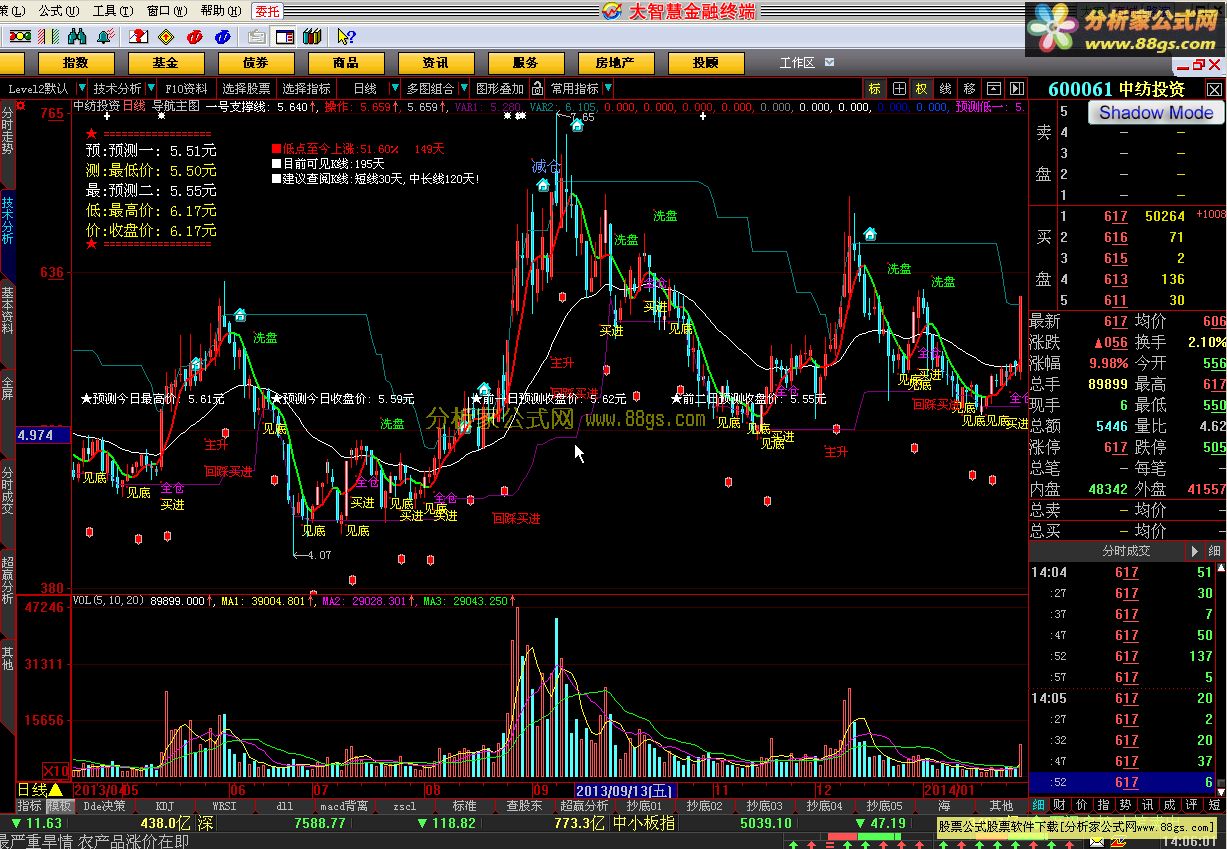Screen dimensions: 1227x849
Task: Click the 债券 yellow button
Action: (x=255, y=62)
